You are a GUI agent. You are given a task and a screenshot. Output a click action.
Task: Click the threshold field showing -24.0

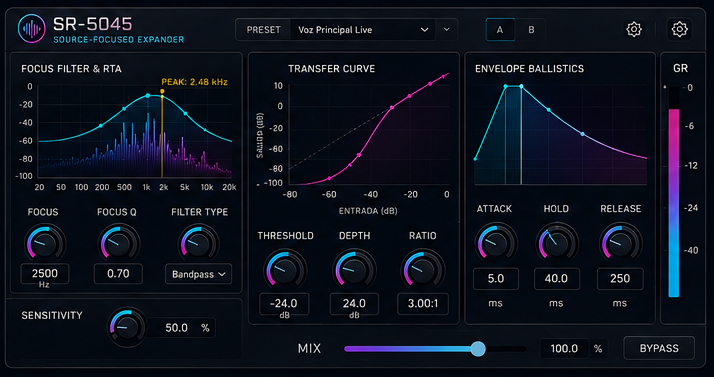point(284,303)
